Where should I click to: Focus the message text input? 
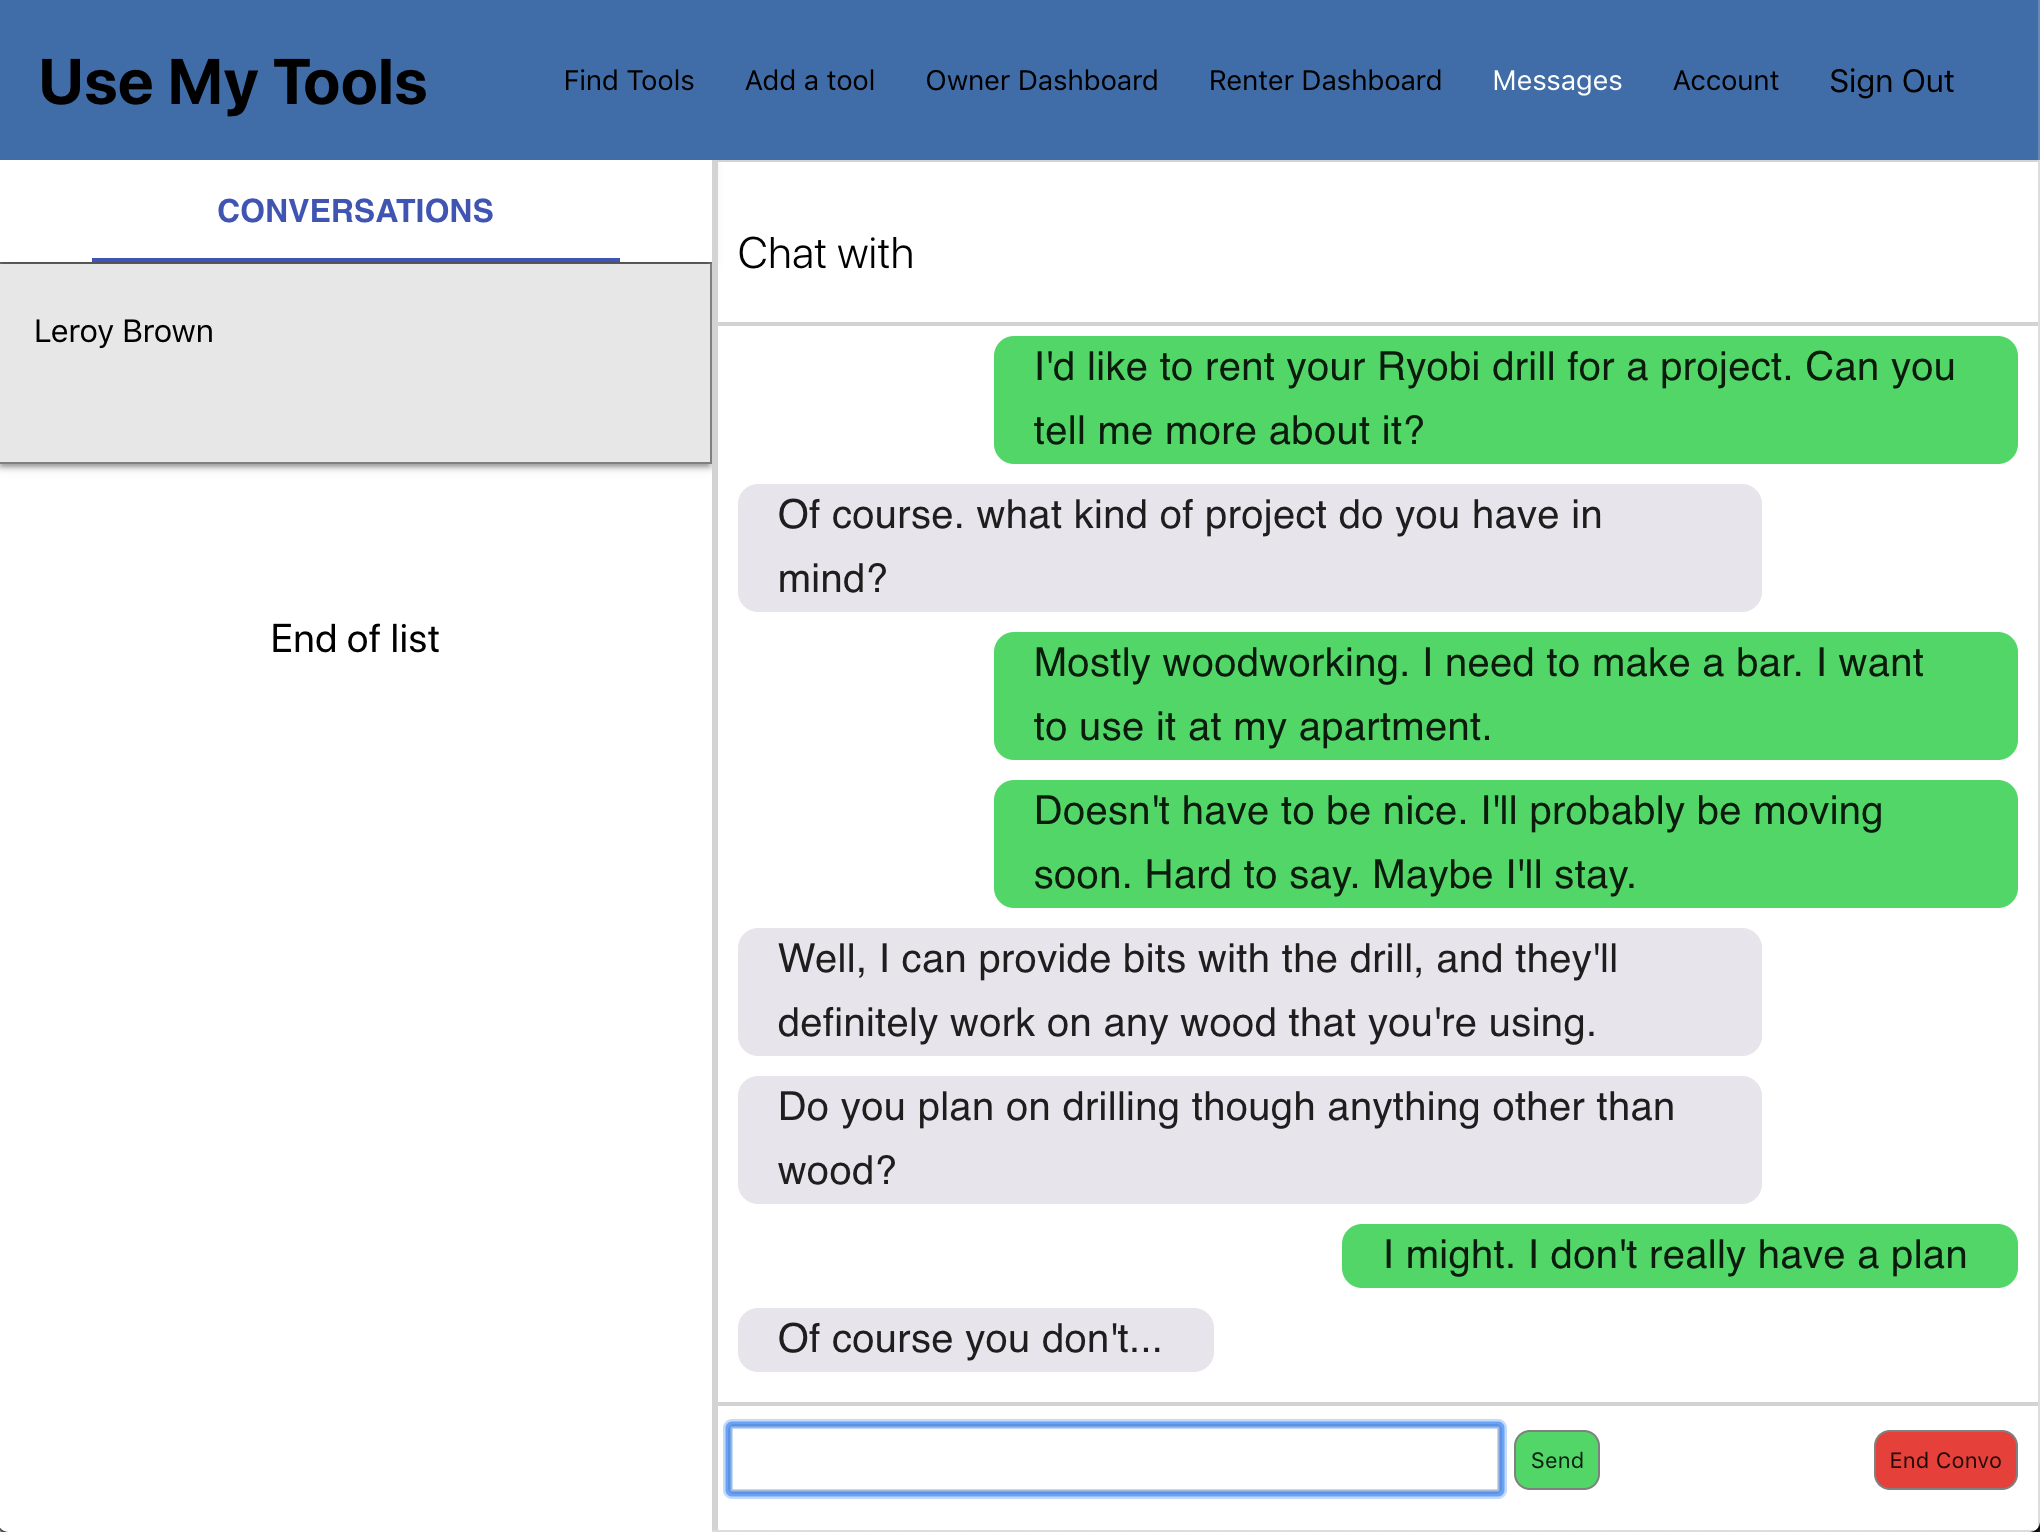pos(1114,1459)
